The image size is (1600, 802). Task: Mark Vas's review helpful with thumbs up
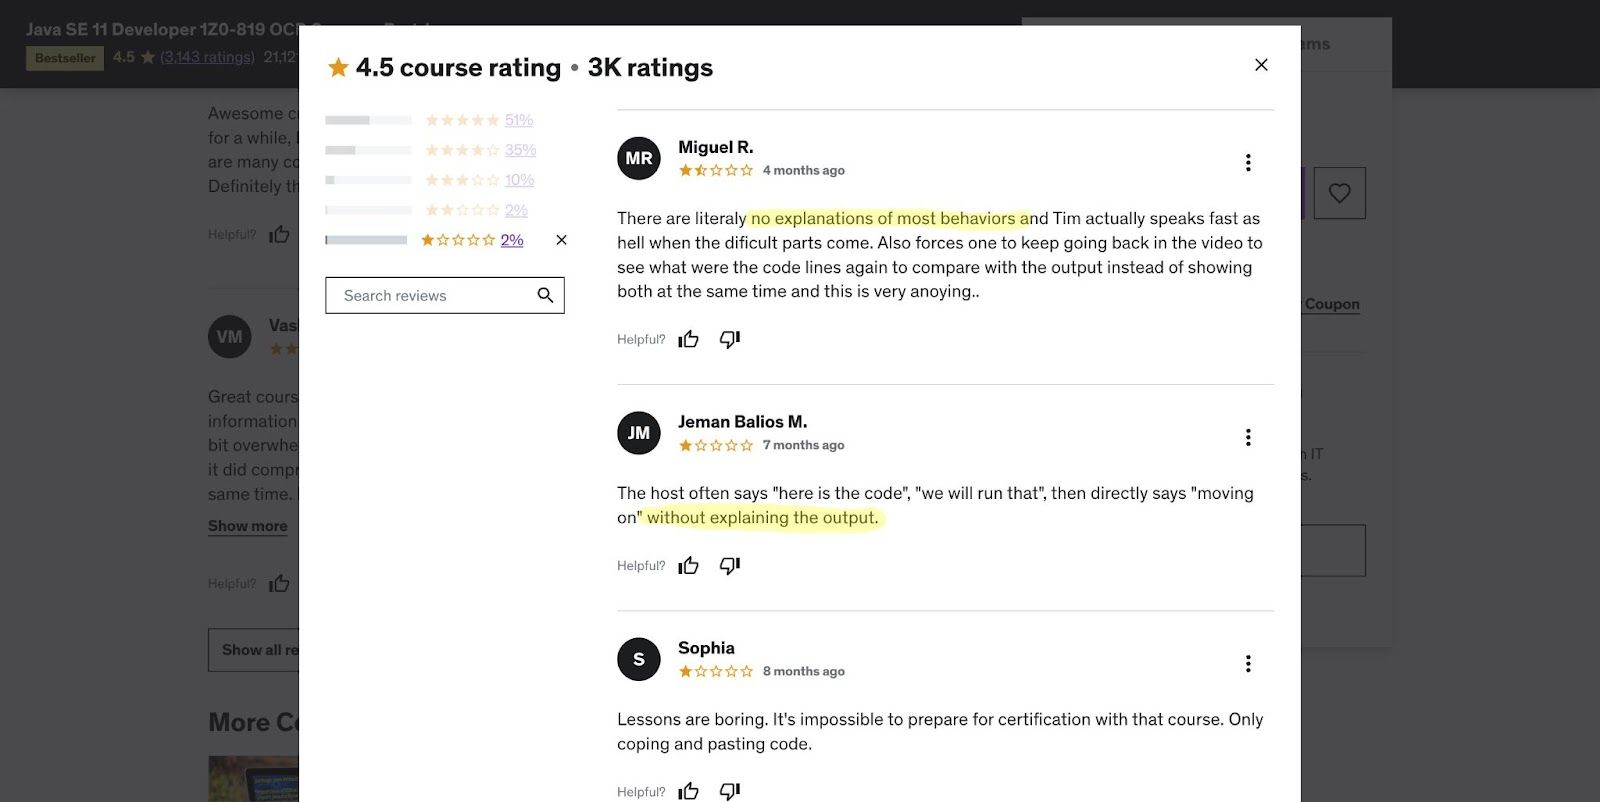pos(279,583)
